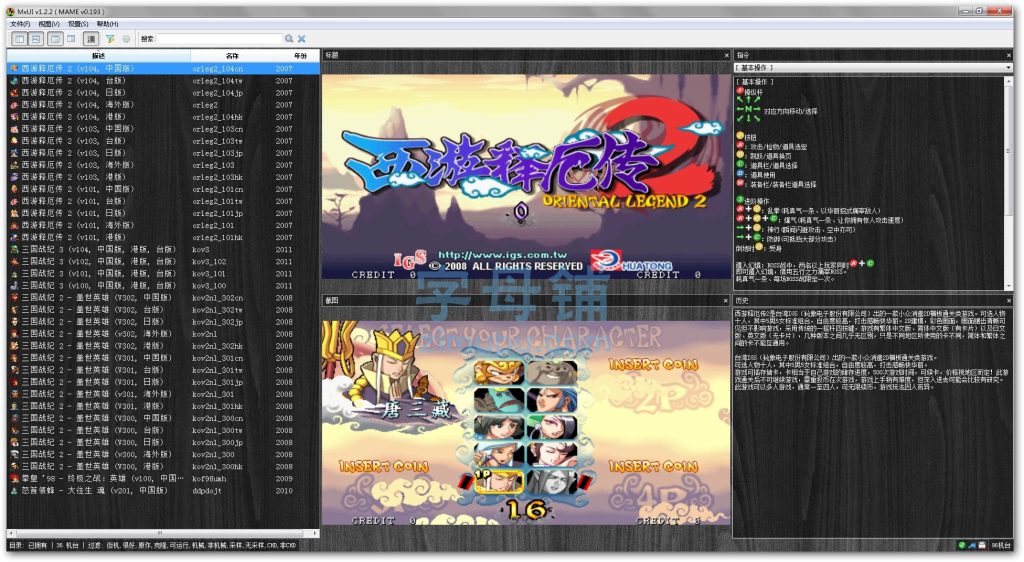1024x562 pixels.
Task: Sort list by the 年份 column header
Action: tap(300, 56)
